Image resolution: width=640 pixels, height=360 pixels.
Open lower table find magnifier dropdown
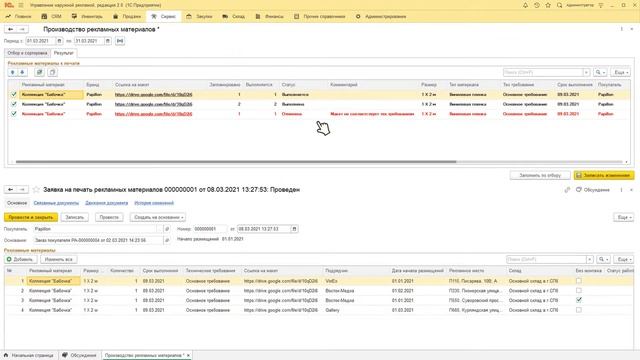click(603, 259)
